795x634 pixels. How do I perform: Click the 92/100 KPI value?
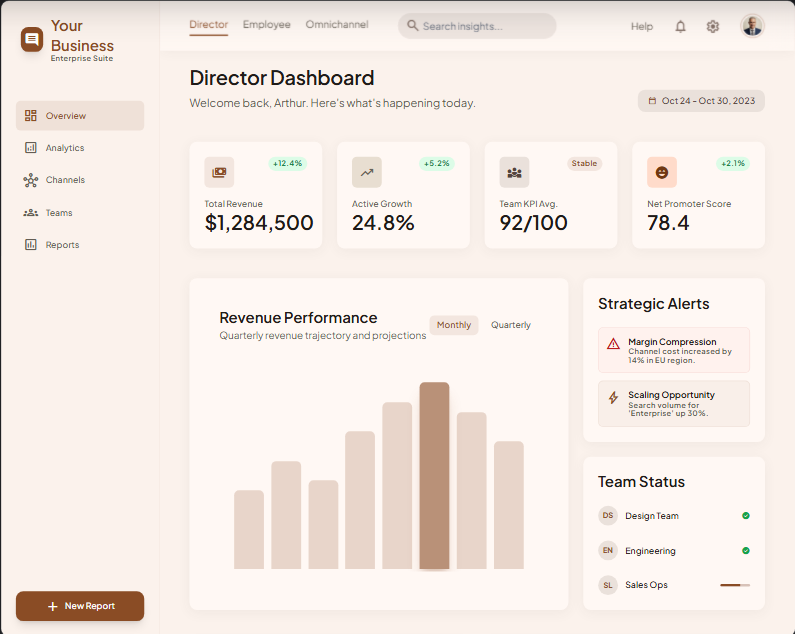tap(533, 223)
